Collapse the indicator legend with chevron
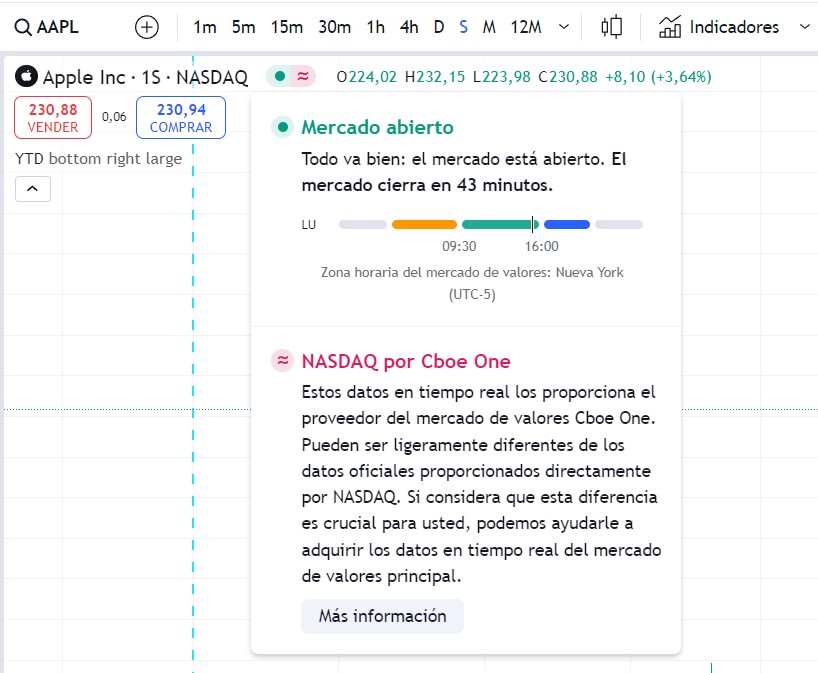818x673 pixels. 32,189
